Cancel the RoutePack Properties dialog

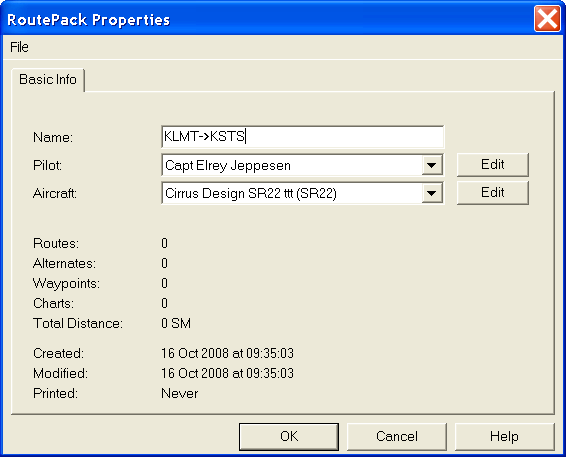click(397, 436)
